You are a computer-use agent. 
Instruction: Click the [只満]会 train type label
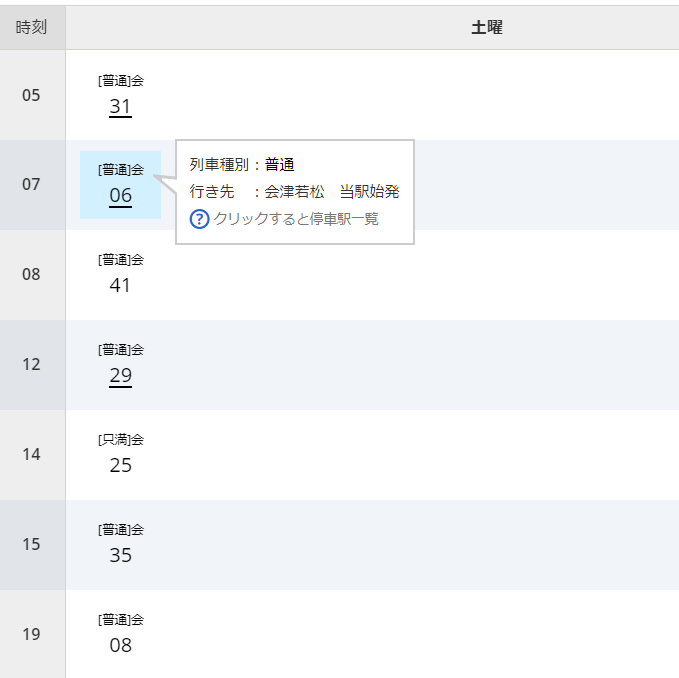point(121,440)
